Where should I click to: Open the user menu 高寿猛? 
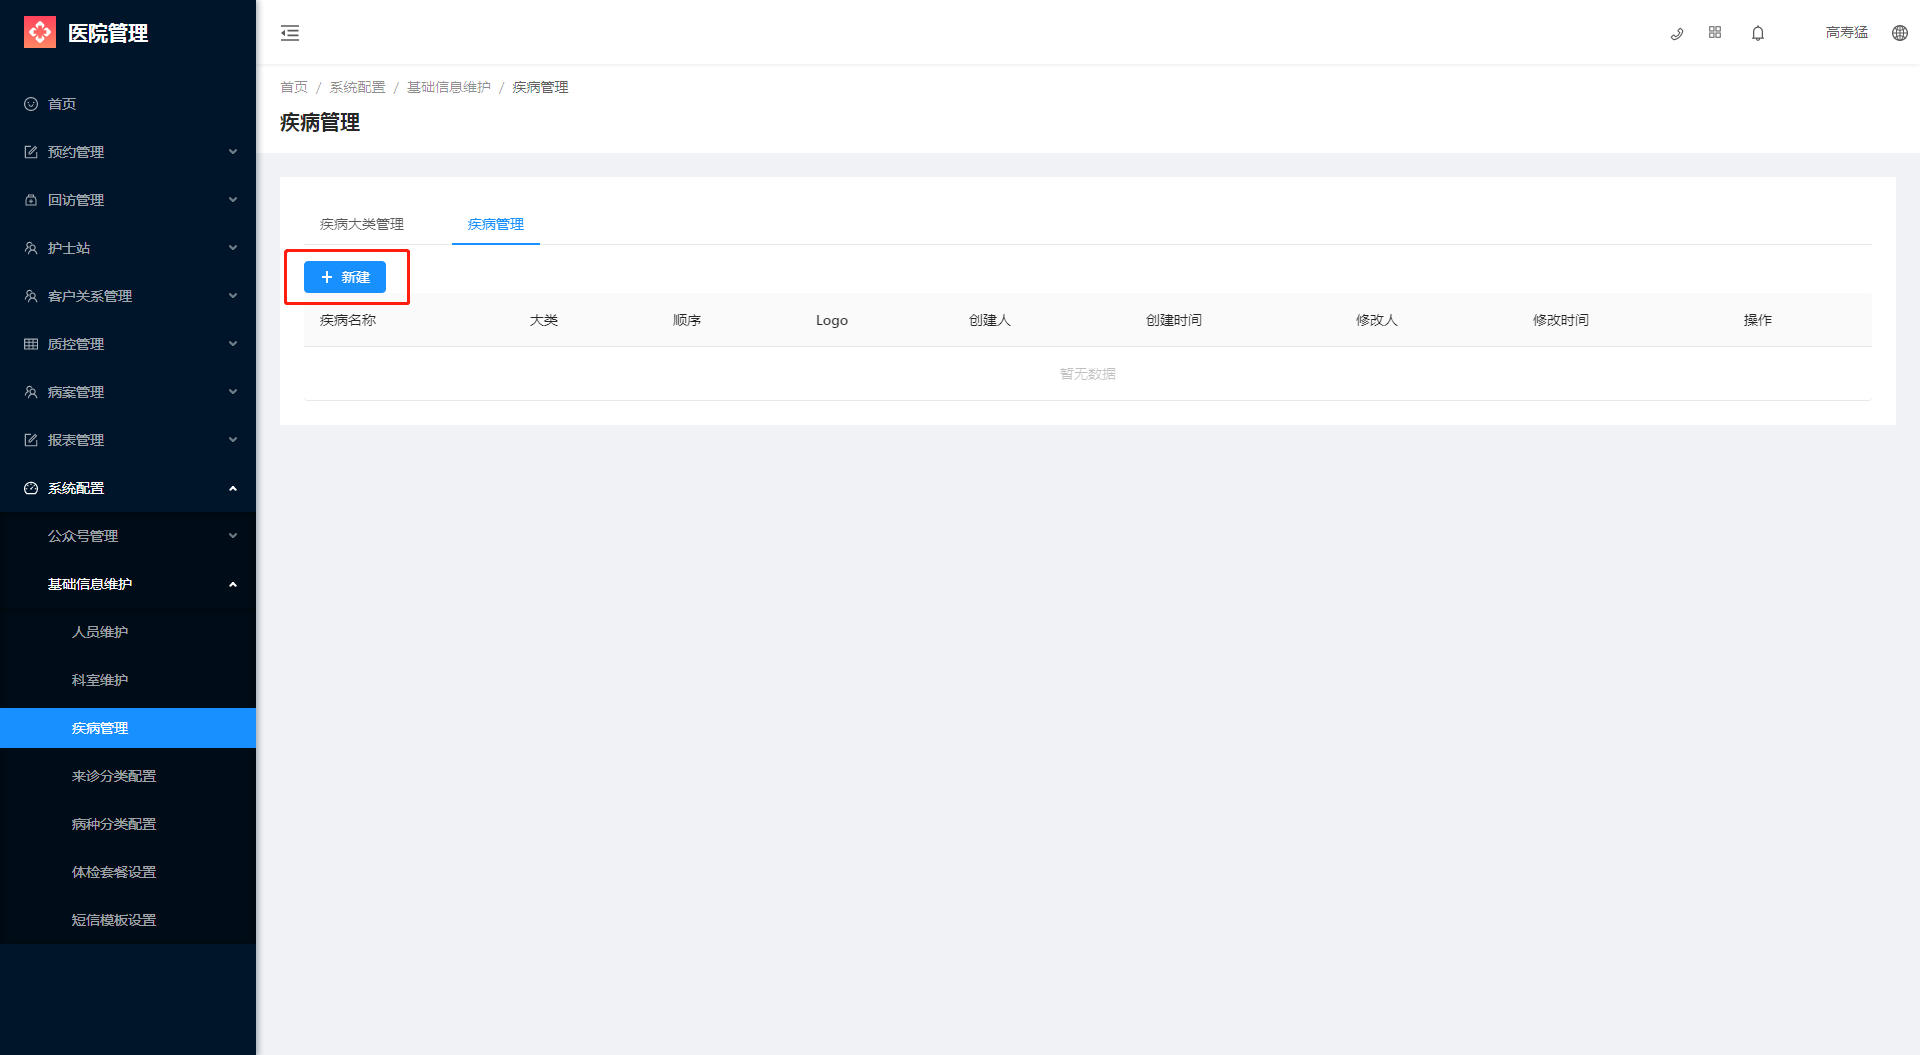1847,33
